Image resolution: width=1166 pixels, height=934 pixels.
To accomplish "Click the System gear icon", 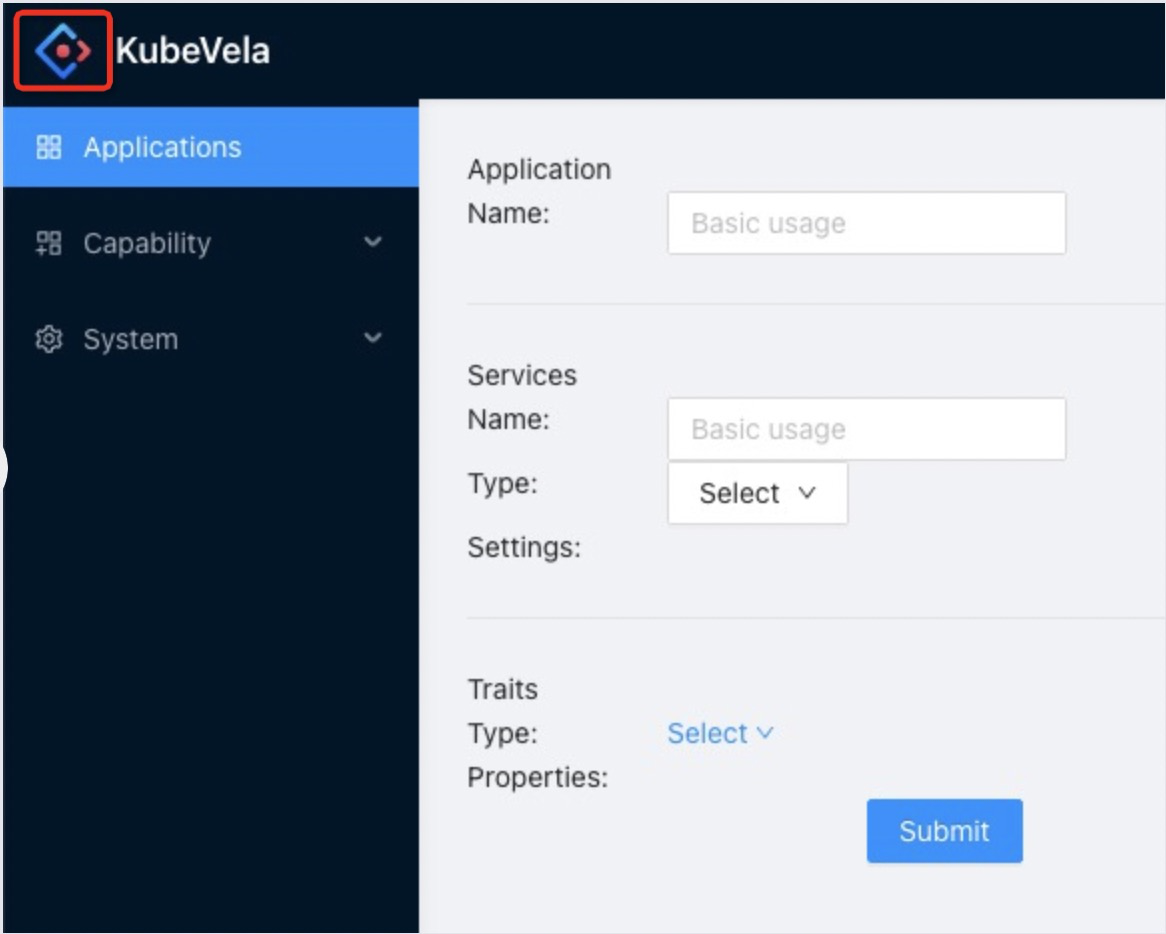I will coord(47,339).
